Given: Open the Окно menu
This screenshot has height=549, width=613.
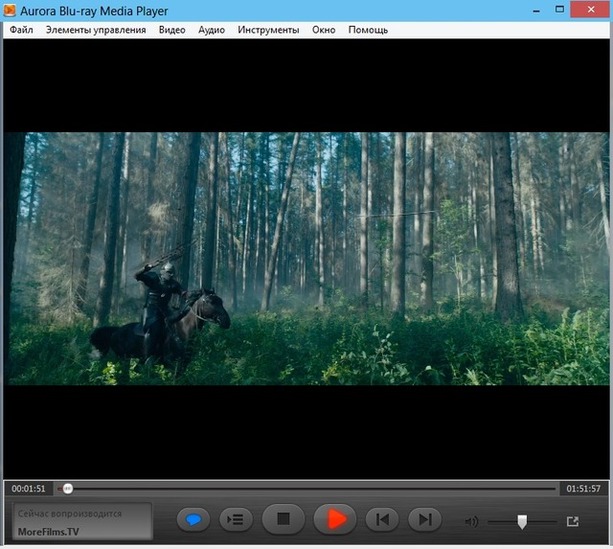Looking at the screenshot, I should point(323,30).
